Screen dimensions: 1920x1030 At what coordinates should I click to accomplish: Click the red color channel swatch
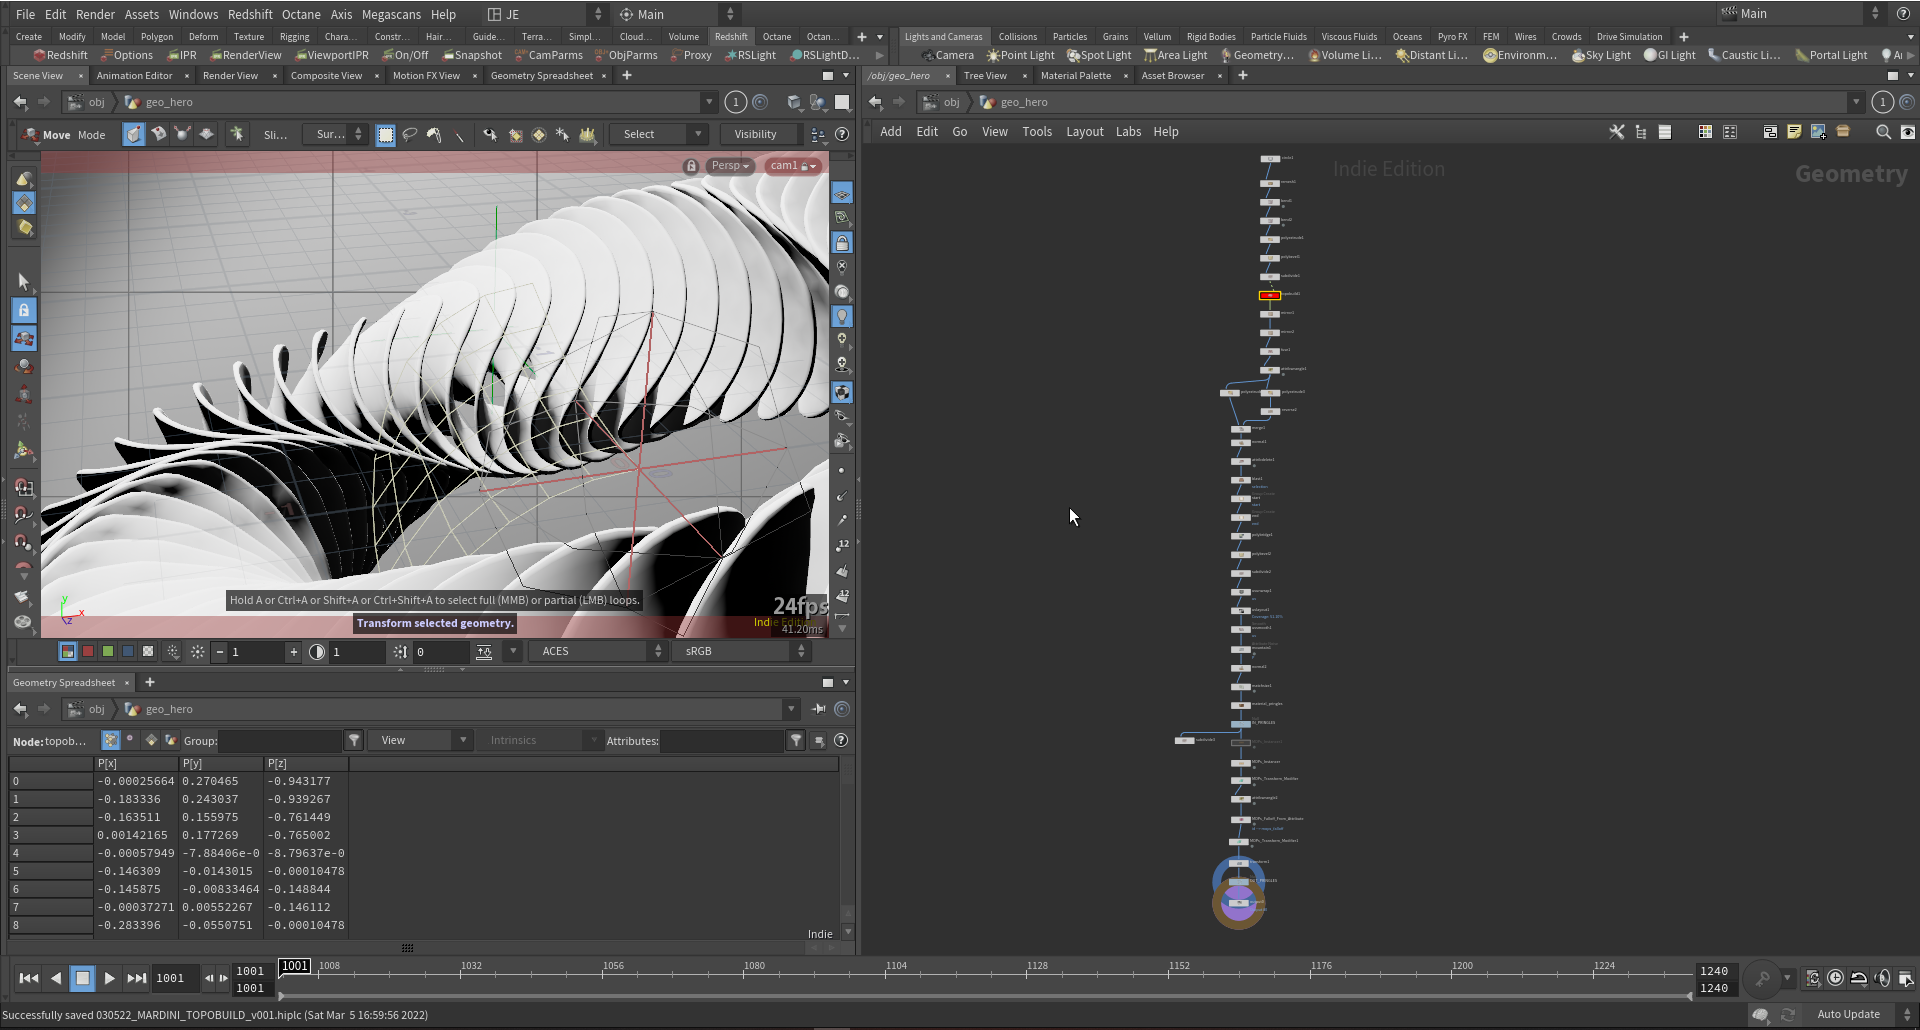(88, 651)
